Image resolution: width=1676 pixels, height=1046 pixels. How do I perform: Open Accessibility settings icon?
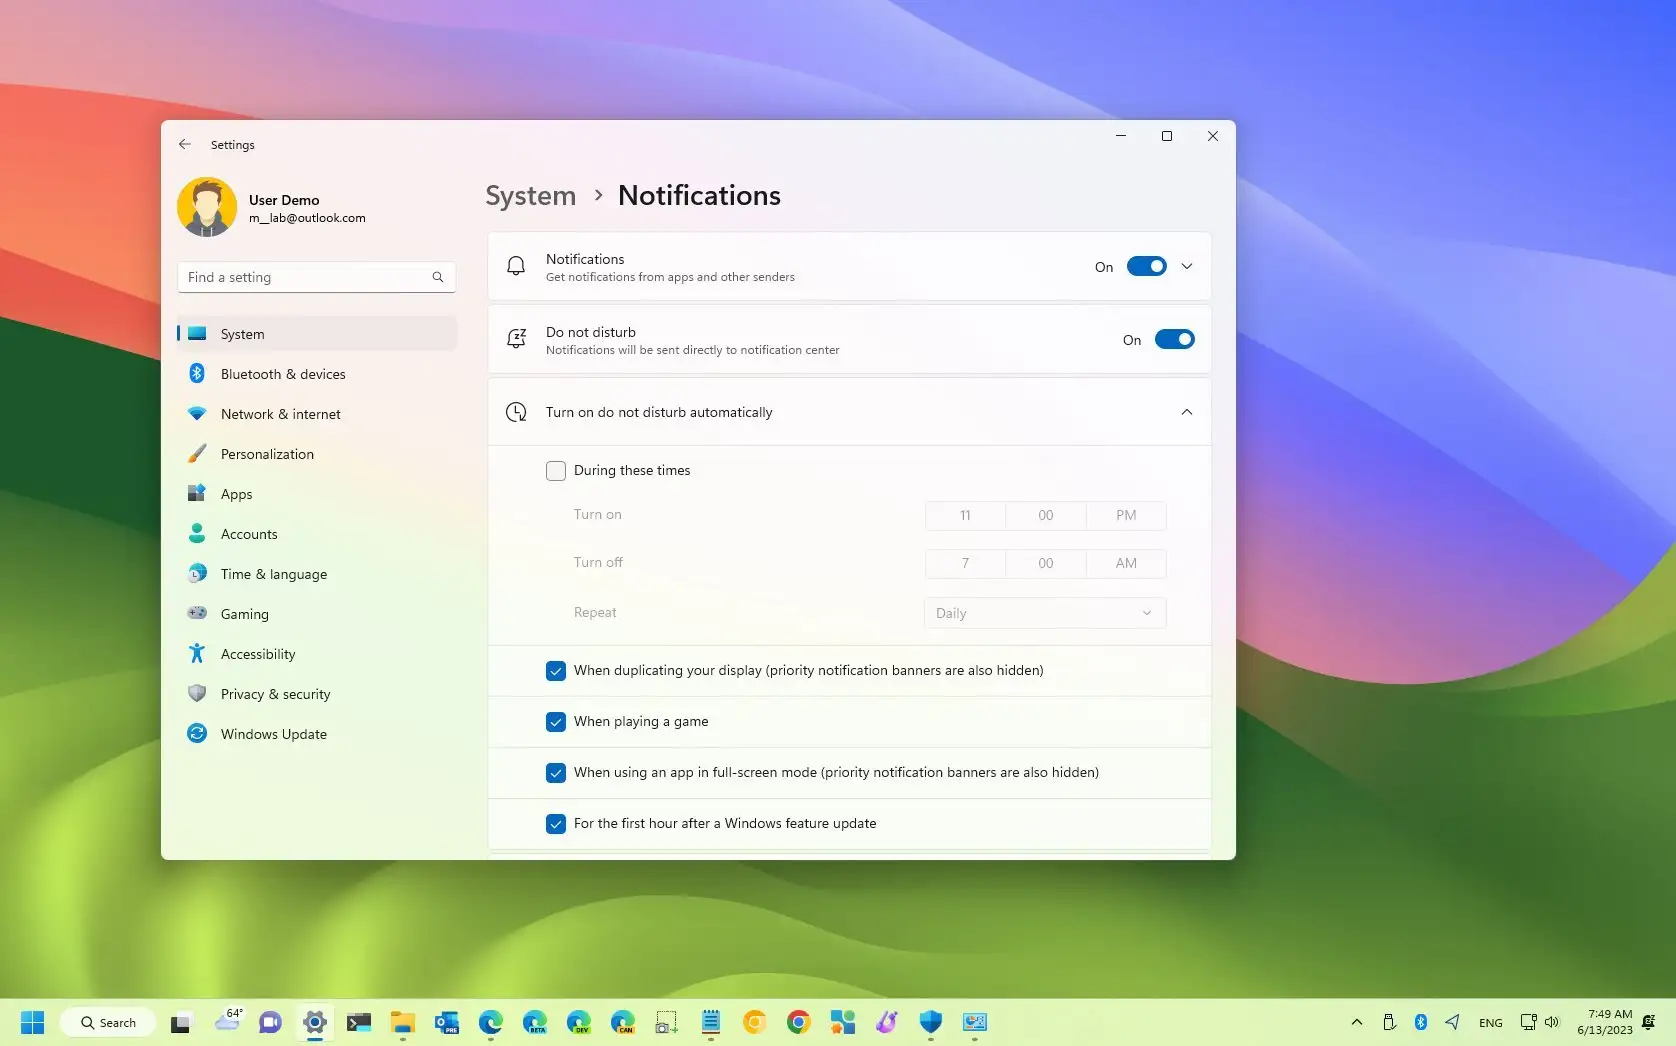(x=198, y=653)
